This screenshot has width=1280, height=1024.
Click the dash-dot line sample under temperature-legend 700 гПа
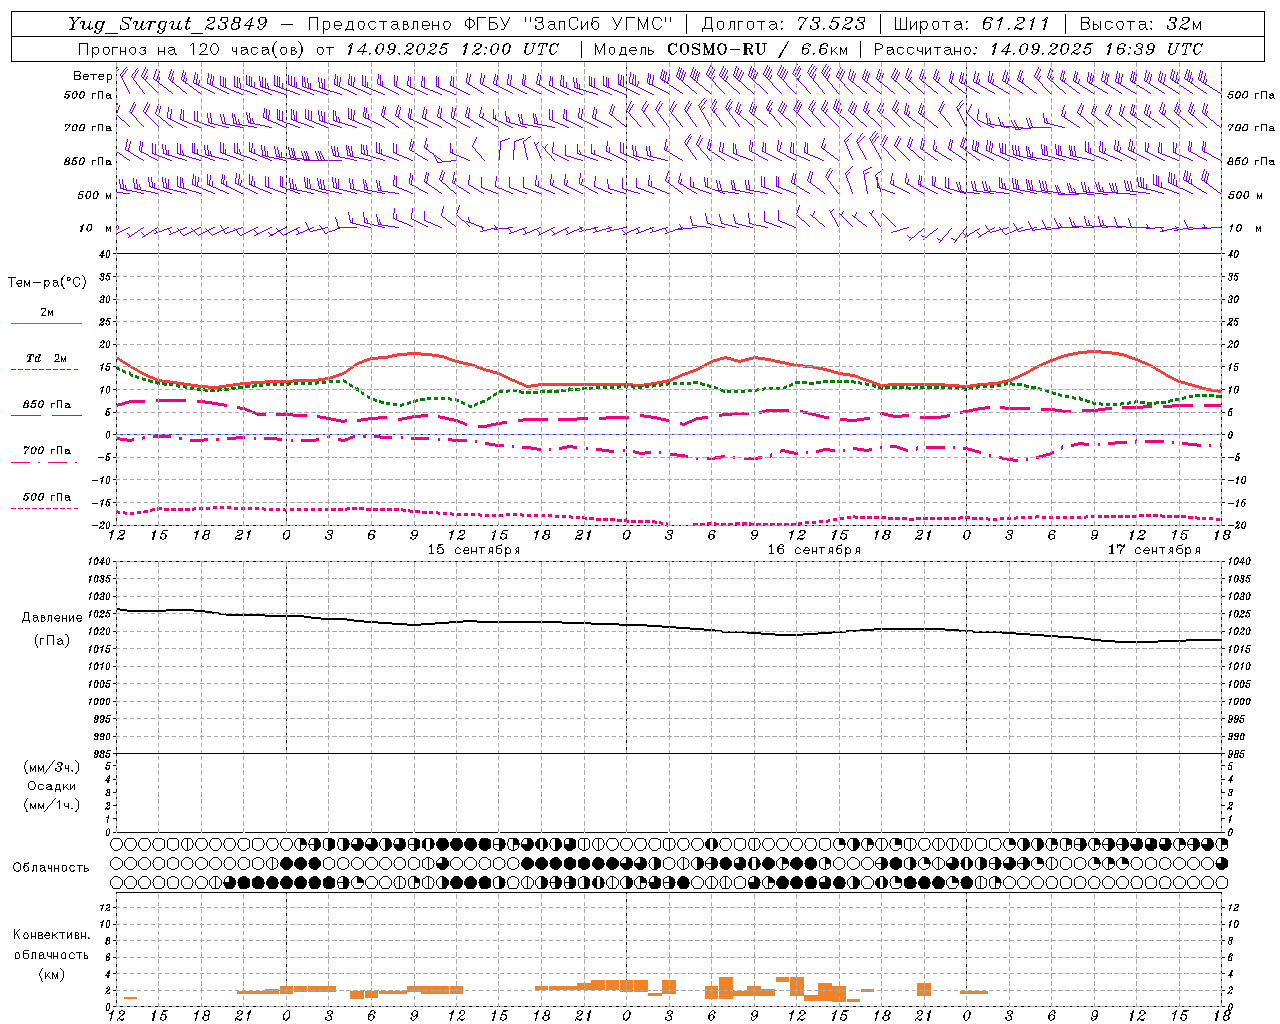(x=45, y=462)
